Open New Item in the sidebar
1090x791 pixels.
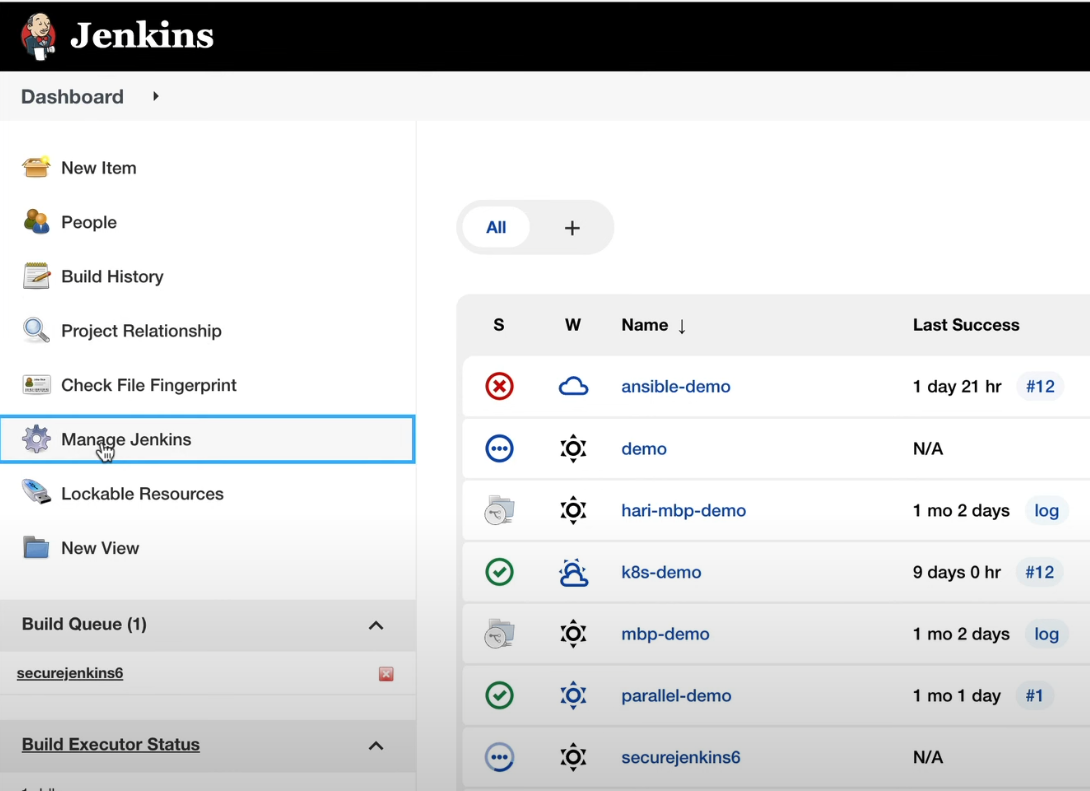(x=99, y=168)
